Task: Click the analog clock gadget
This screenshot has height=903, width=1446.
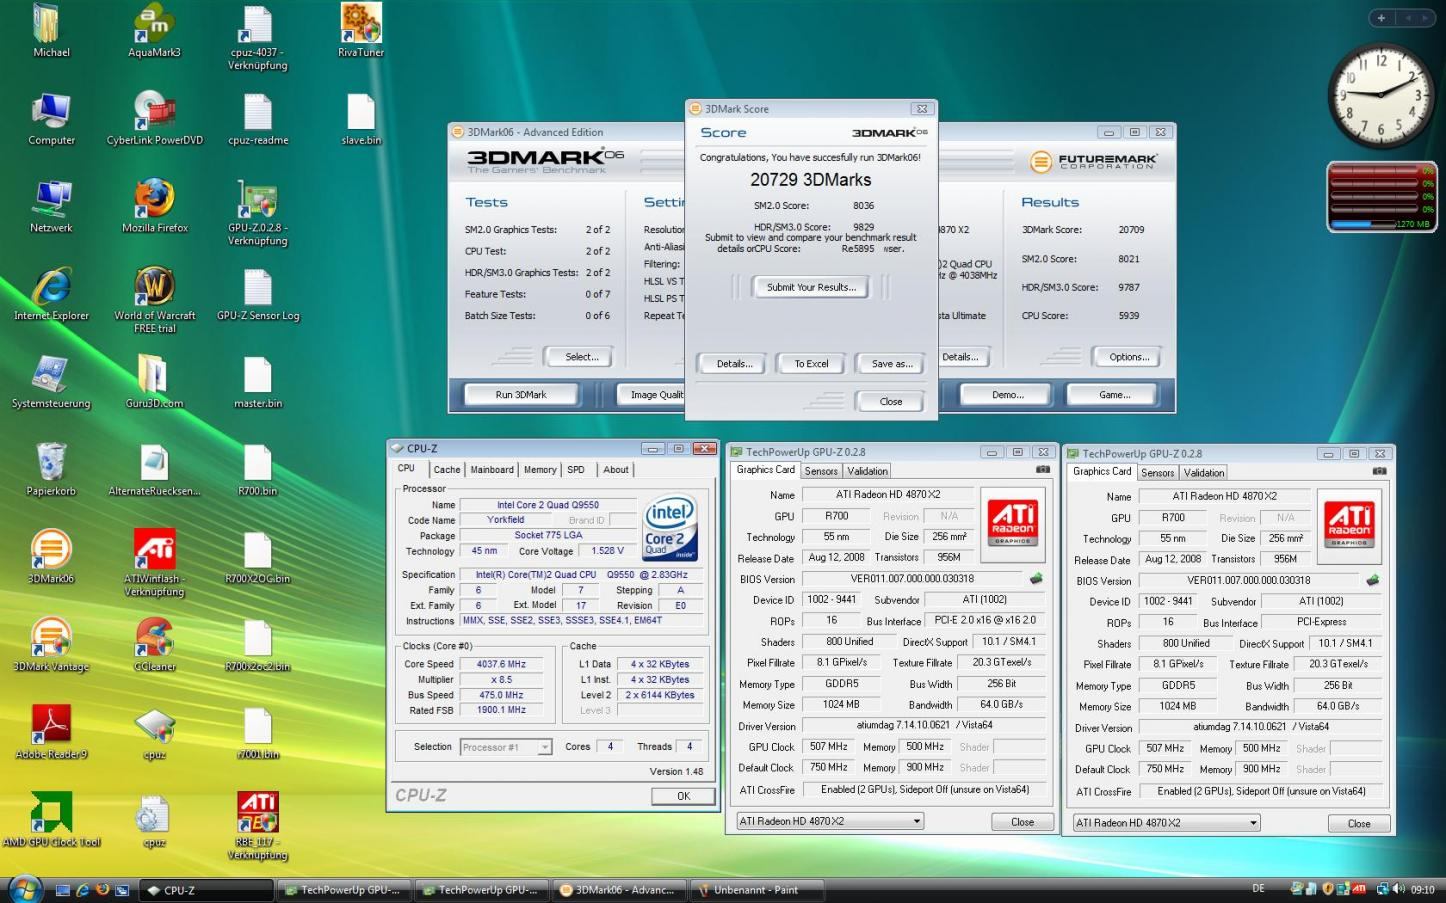Action: pyautogui.click(x=1381, y=97)
